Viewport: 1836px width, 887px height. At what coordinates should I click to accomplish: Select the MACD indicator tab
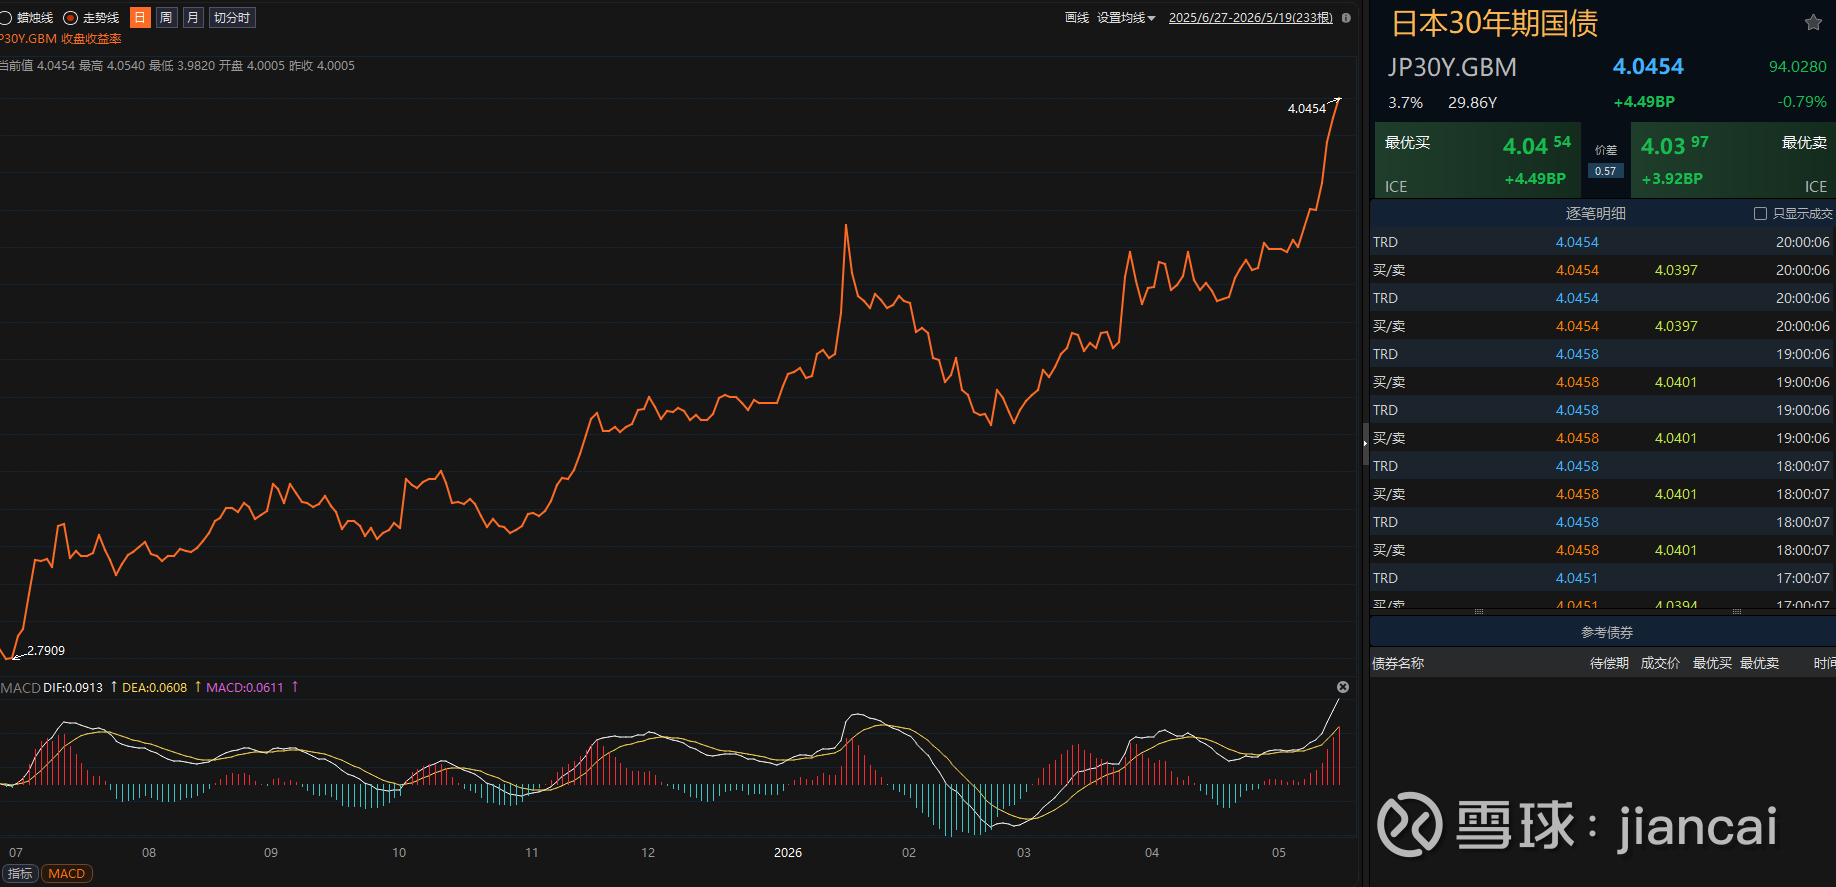click(67, 873)
